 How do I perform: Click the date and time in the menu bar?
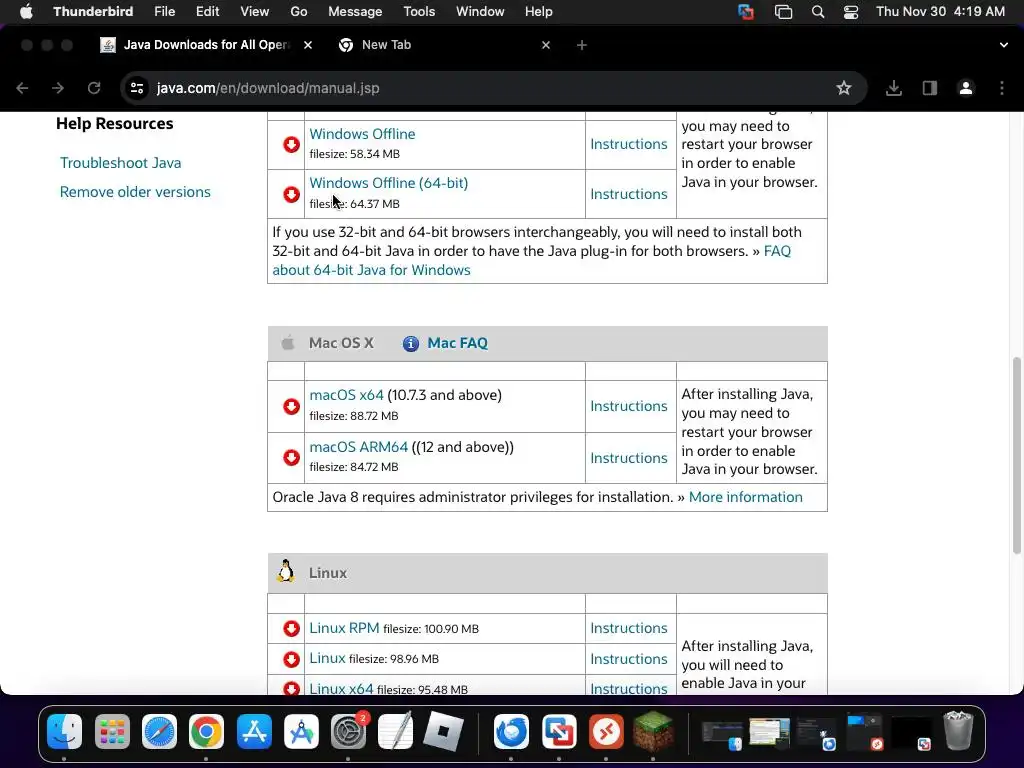(940, 12)
